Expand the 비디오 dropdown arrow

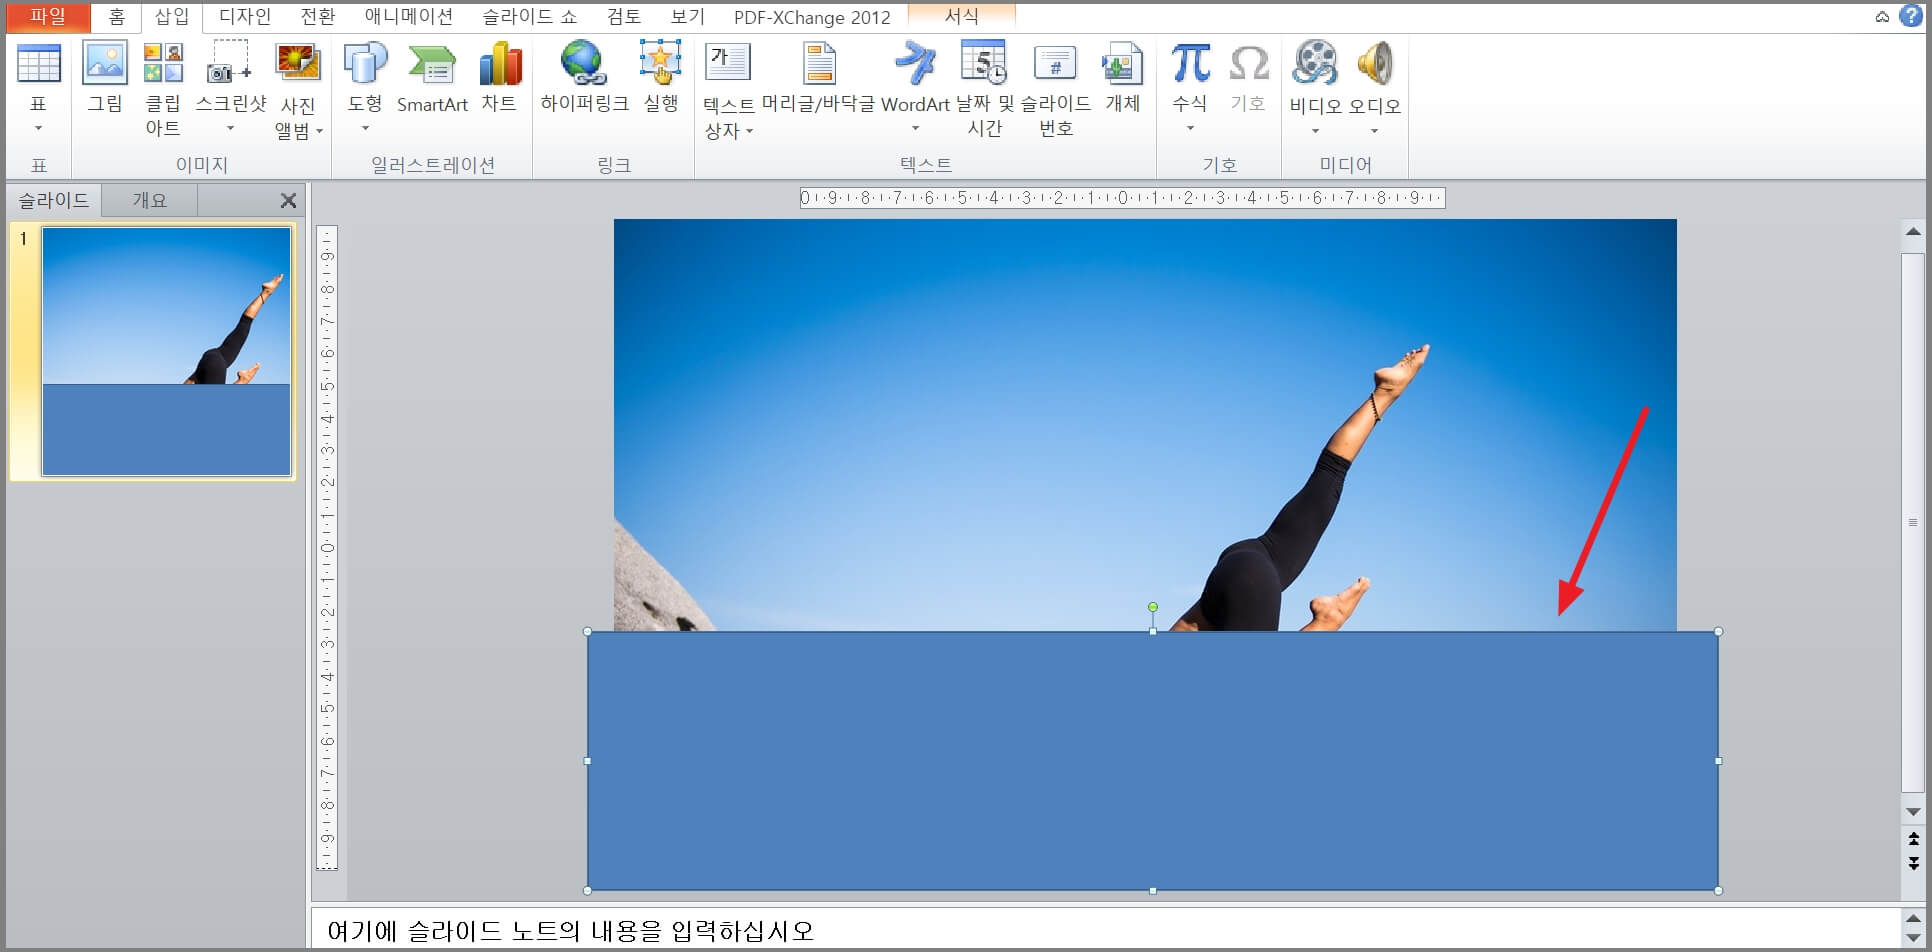tap(1315, 131)
